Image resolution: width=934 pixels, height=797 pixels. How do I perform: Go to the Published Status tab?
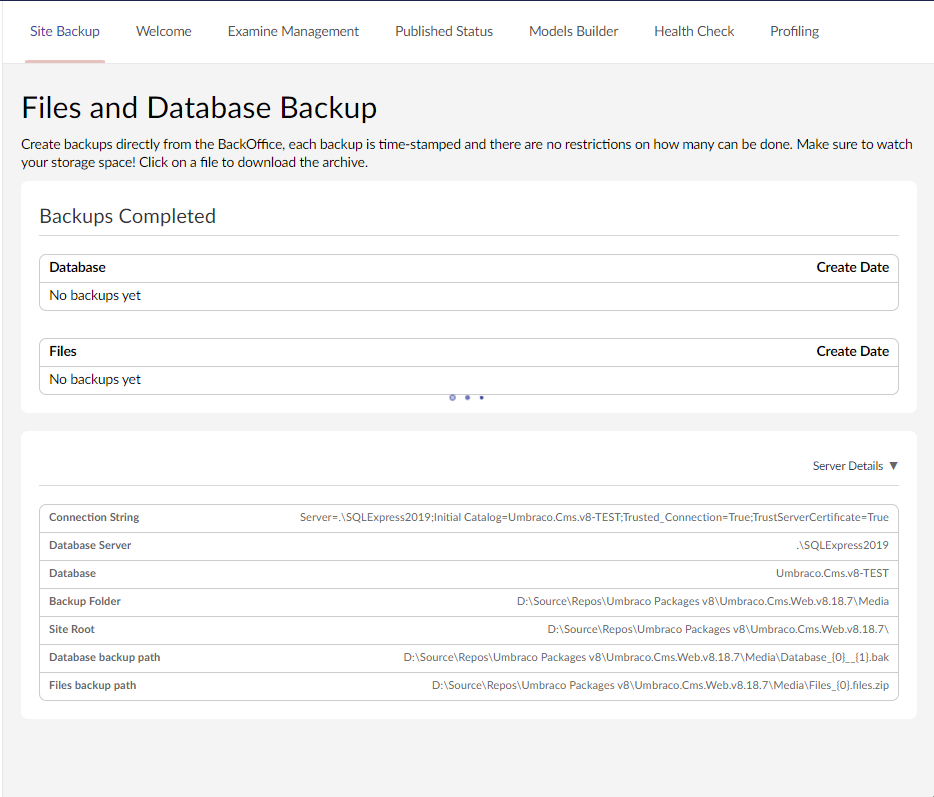click(444, 32)
